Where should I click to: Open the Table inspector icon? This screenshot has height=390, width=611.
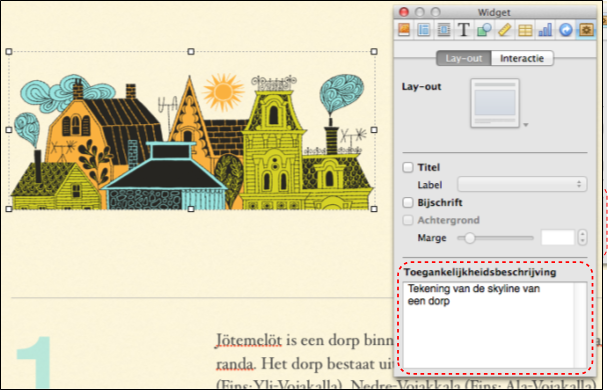pos(525,30)
